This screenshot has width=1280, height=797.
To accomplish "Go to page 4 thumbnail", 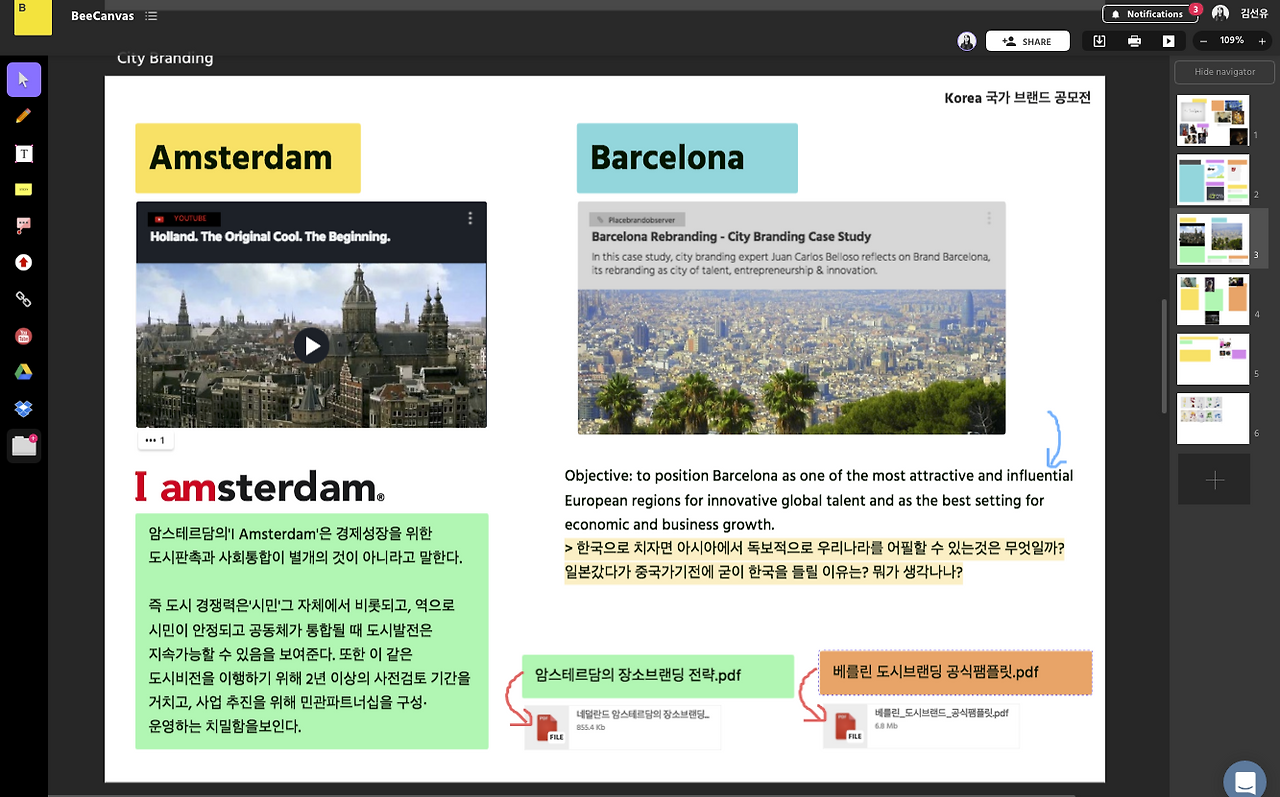I will click(1213, 300).
